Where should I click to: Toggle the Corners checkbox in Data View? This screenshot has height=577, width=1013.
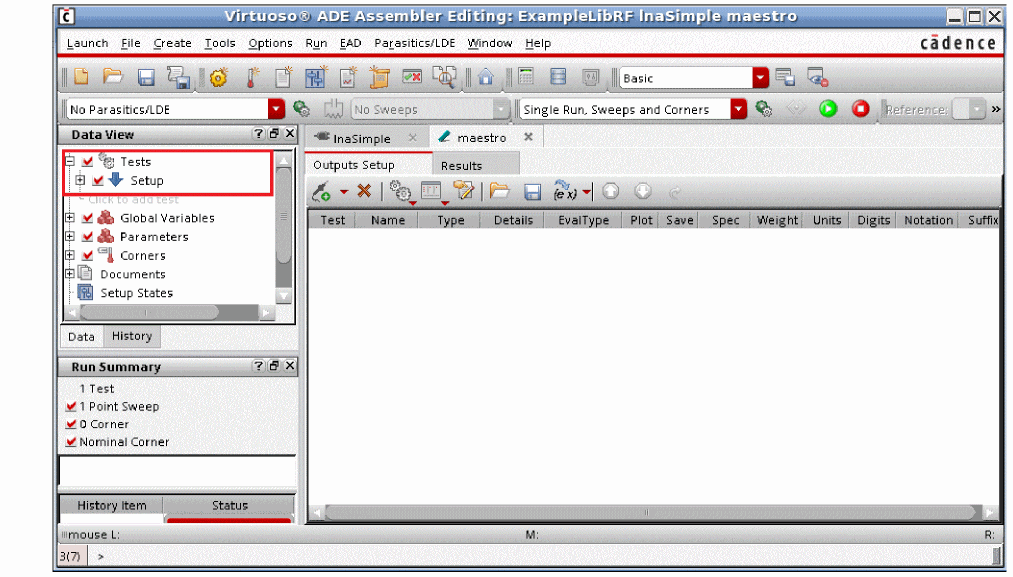coord(88,255)
